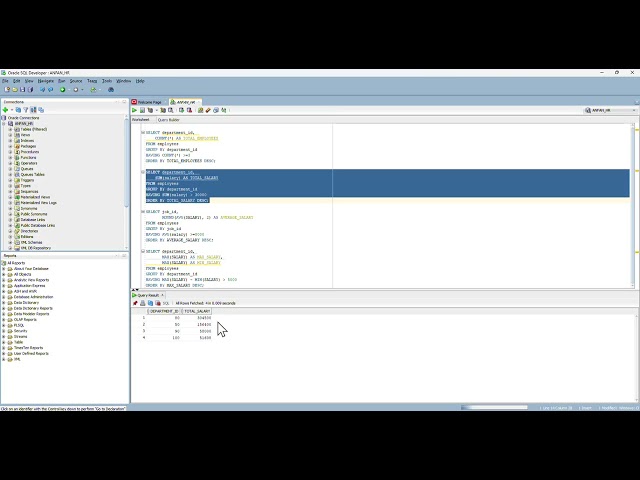Viewport: 640px width, 480px height.
Task: Click the Open folder toolbar icon
Action: tap(15, 89)
